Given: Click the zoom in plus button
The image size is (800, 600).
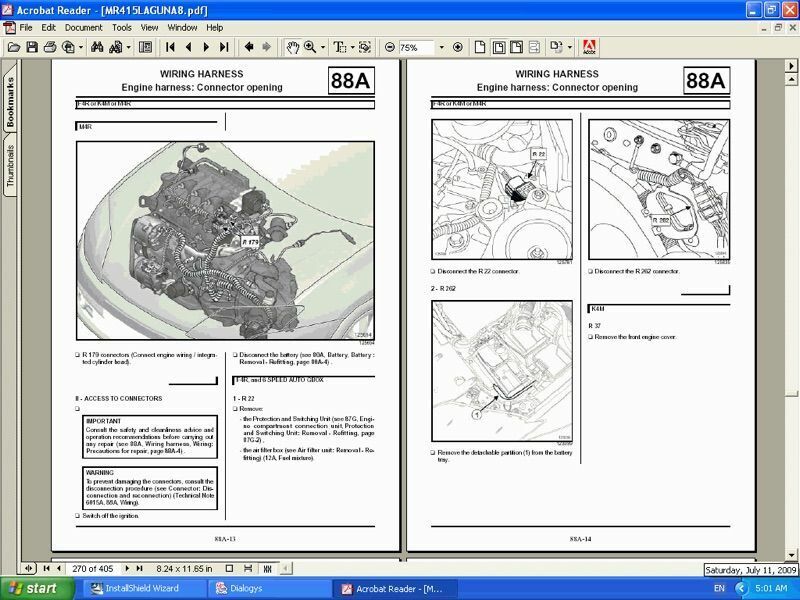Looking at the screenshot, I should coord(458,47).
